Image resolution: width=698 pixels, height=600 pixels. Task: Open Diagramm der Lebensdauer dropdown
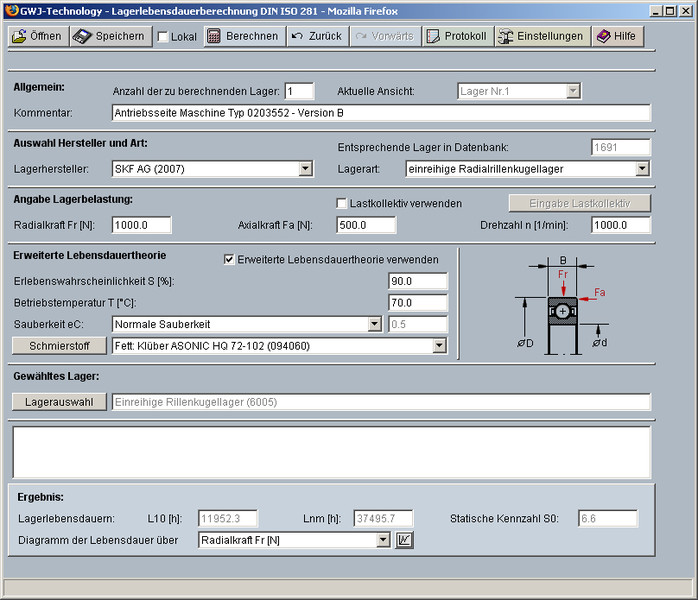(x=382, y=541)
